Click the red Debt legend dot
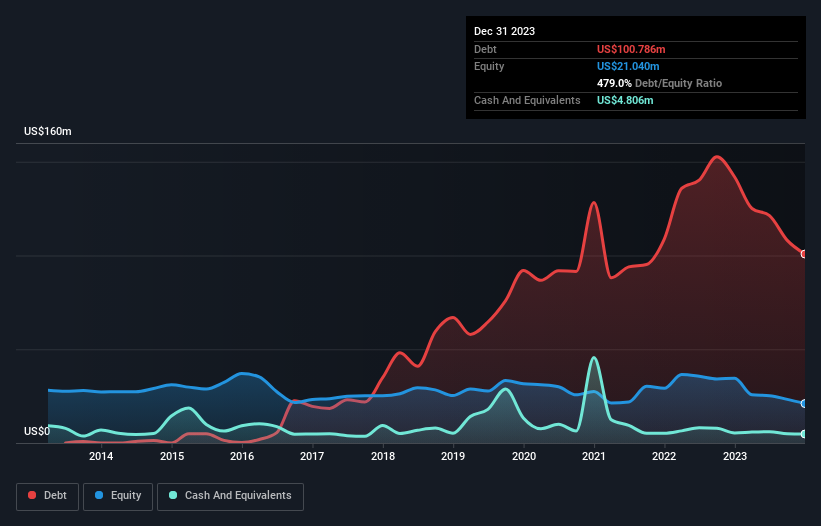This screenshot has height=526, width=821. coord(32,495)
